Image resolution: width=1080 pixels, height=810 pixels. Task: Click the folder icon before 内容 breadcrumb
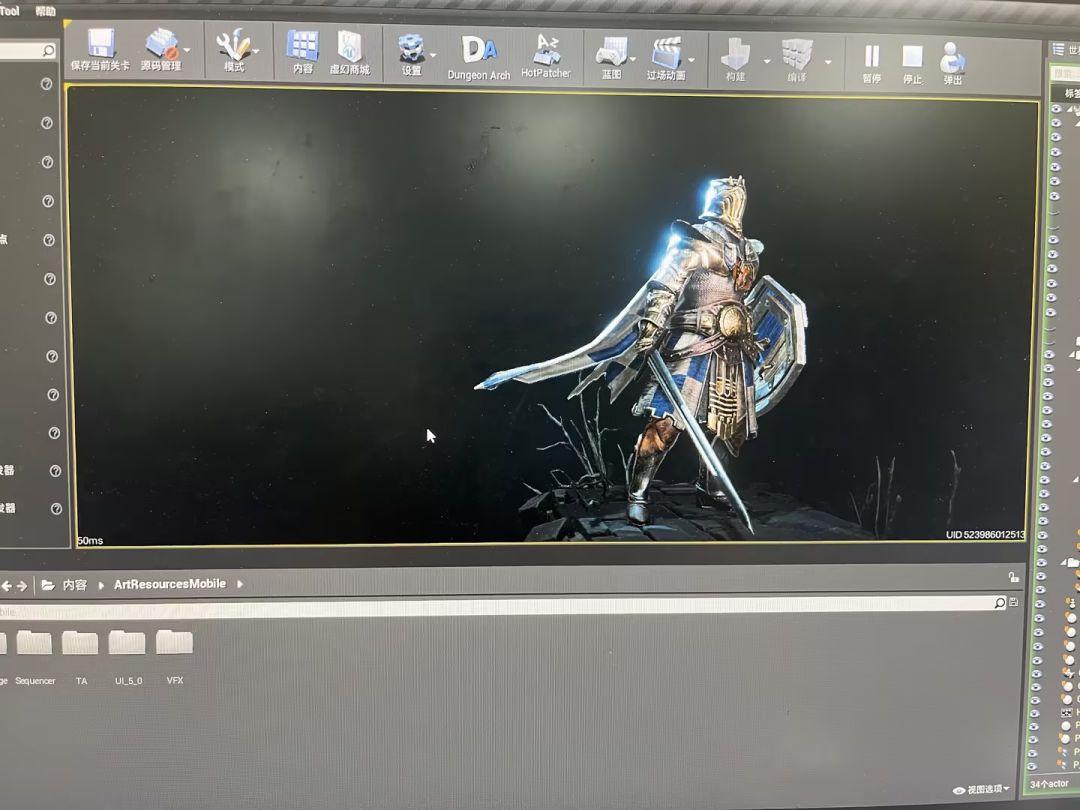[48, 585]
